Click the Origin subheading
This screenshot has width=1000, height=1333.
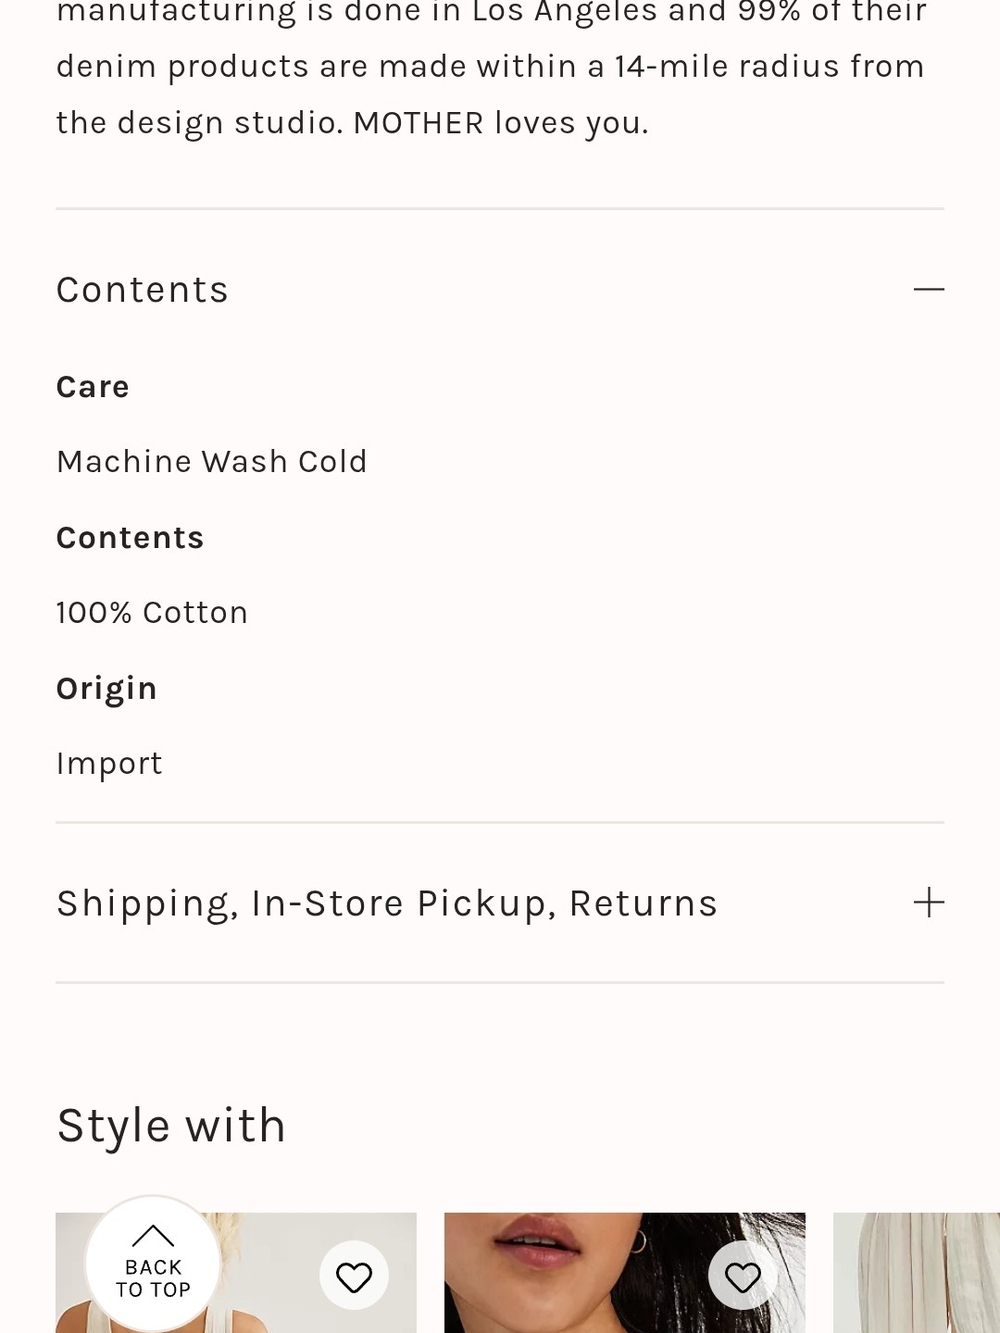pyautogui.click(x=107, y=689)
